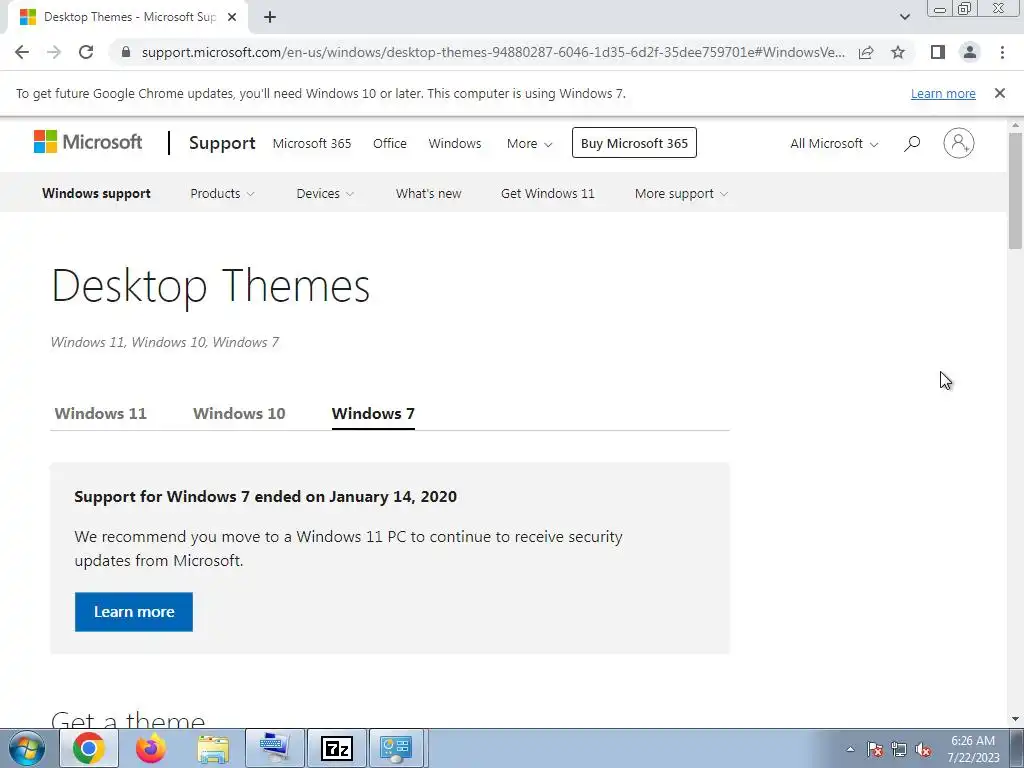The height and width of the screenshot is (768, 1024).
Task: Sign in using the account icon
Action: pos(958,143)
